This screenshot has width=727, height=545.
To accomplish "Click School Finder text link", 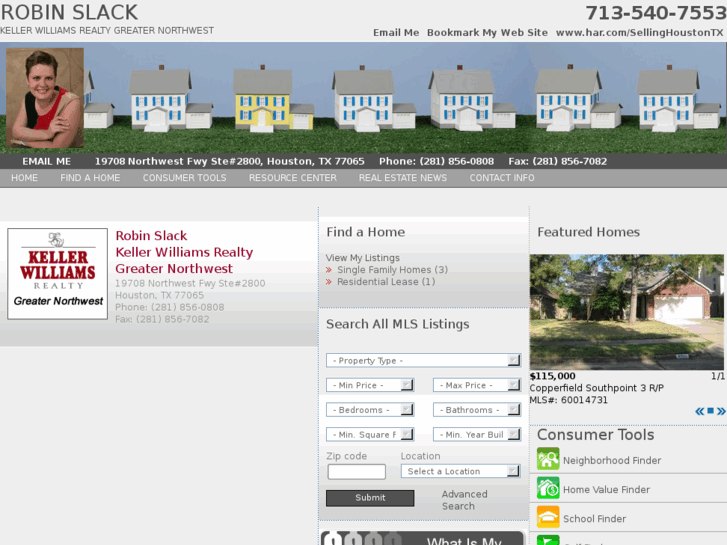I will pos(594,519).
